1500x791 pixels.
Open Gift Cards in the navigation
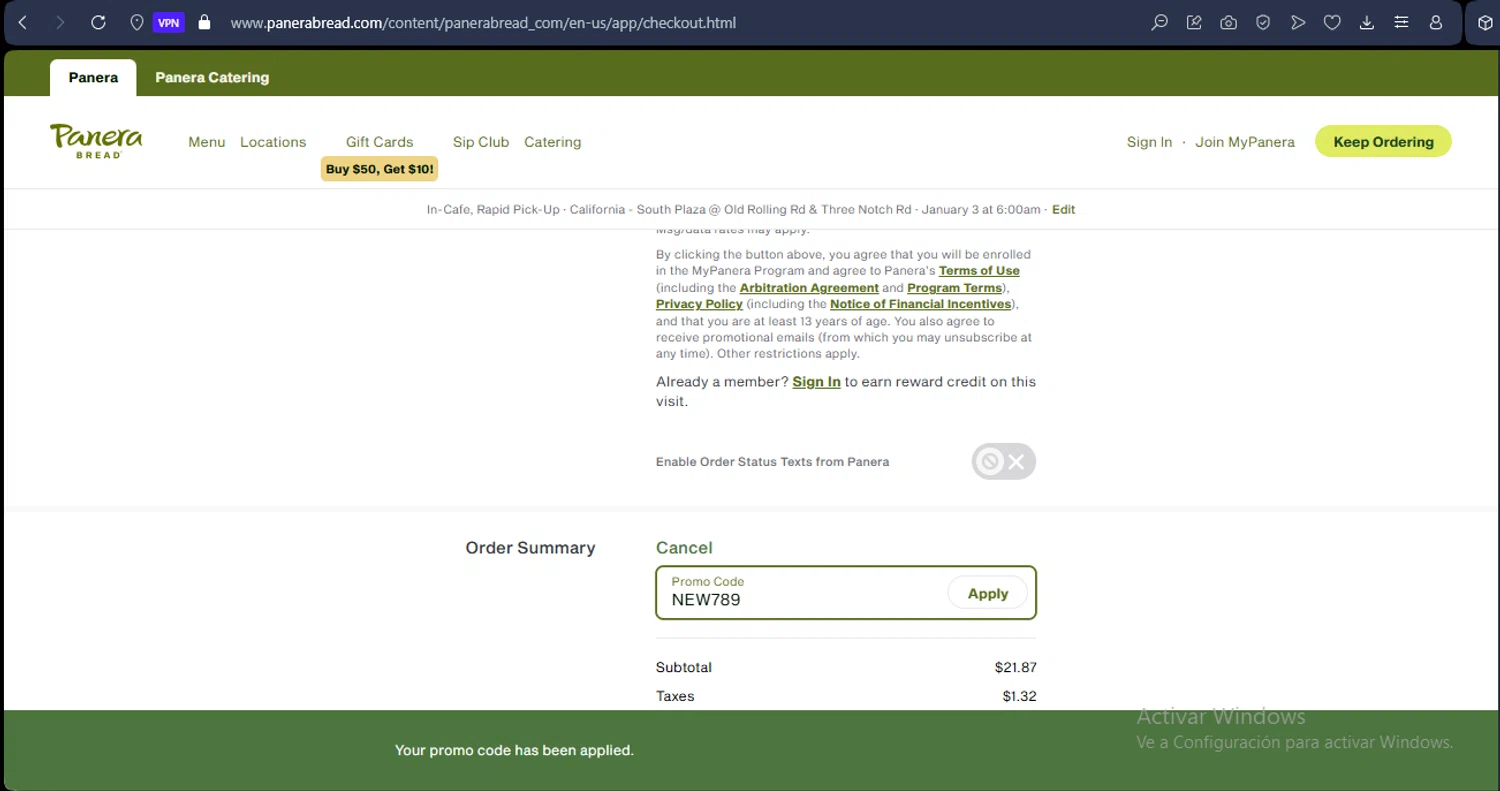tap(379, 142)
